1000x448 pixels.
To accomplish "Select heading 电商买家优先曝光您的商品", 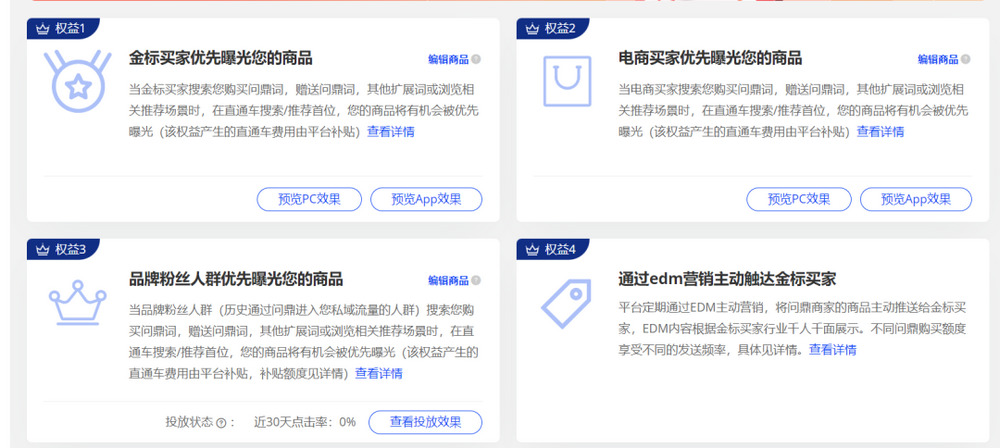I will tap(710, 58).
